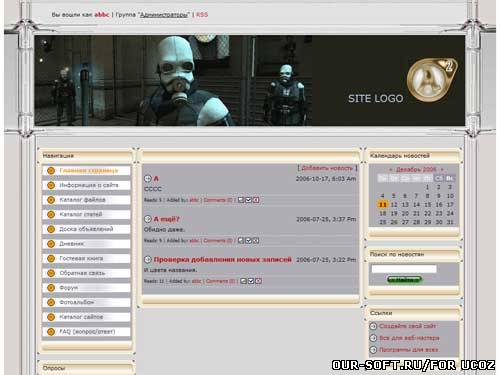Click the Combine soldier banner image
Image resolution: width=500 pixels, height=375 pixels.
point(173,81)
